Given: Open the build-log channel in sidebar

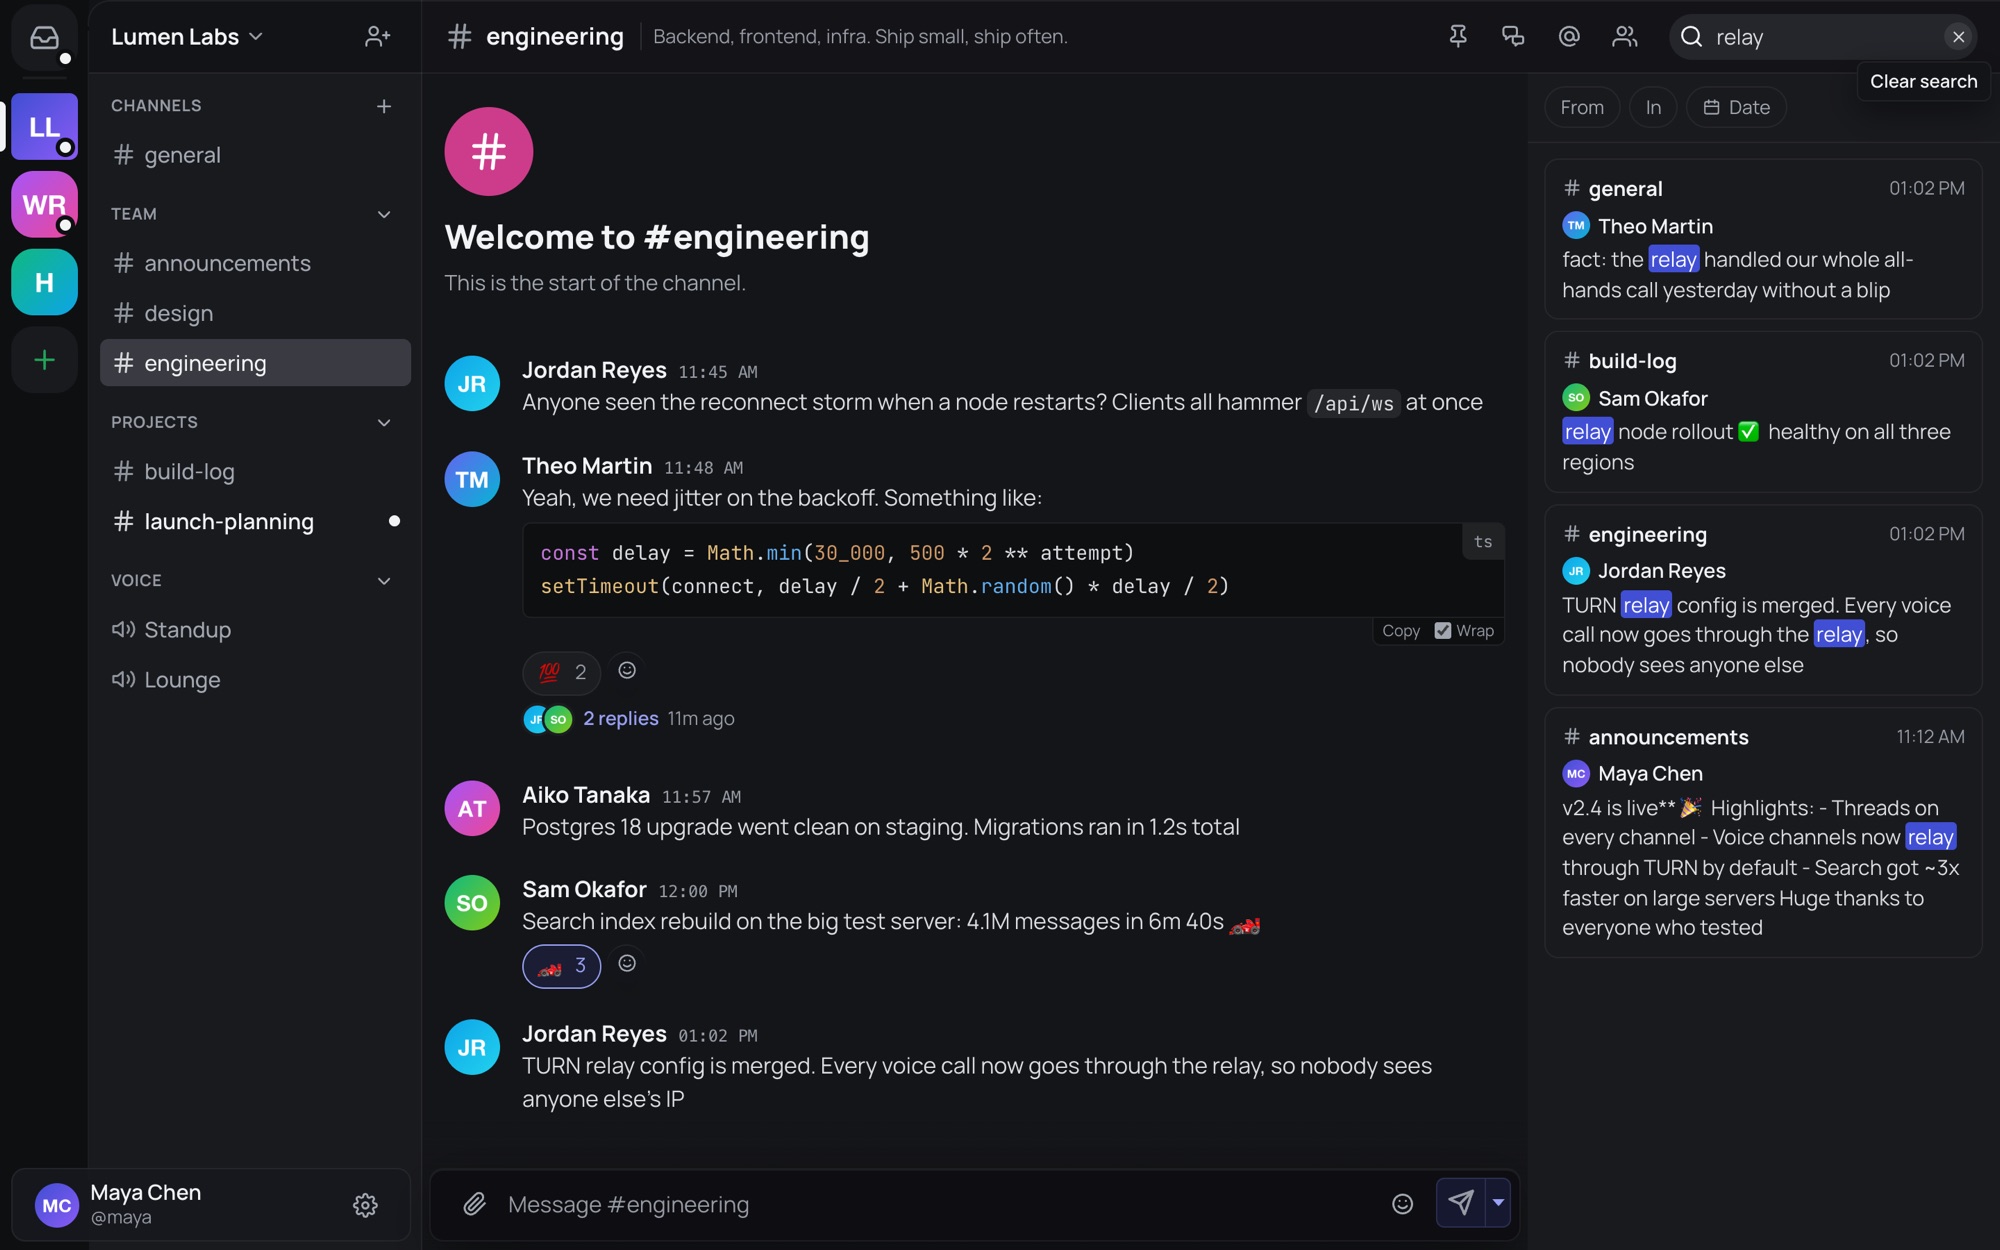Looking at the screenshot, I should coord(255,471).
